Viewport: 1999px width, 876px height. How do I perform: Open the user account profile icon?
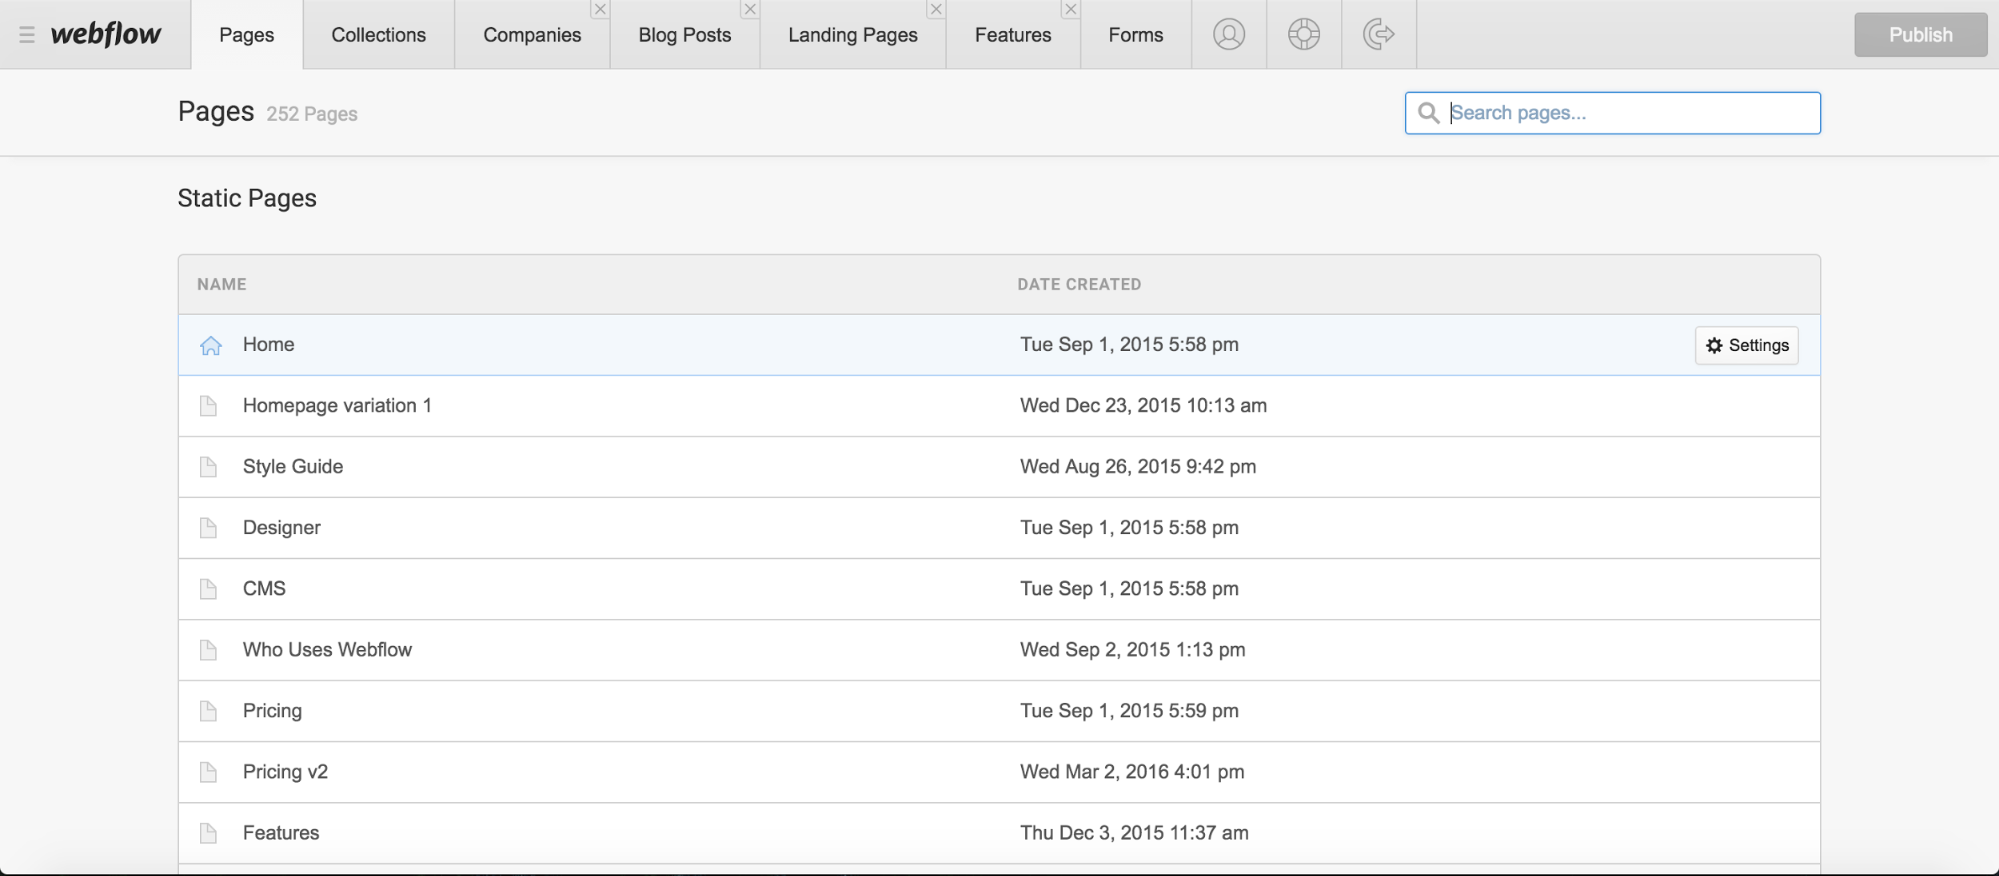pos(1228,35)
